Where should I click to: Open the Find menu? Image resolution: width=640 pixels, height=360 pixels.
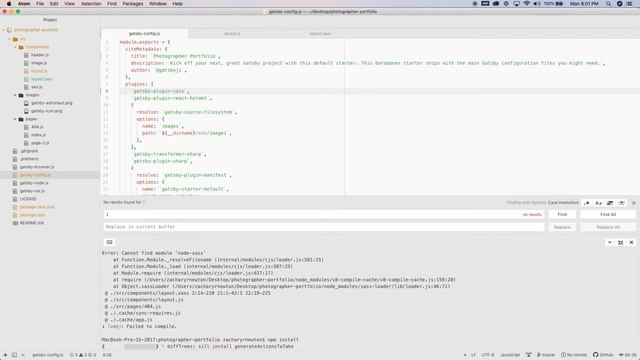[112, 4]
